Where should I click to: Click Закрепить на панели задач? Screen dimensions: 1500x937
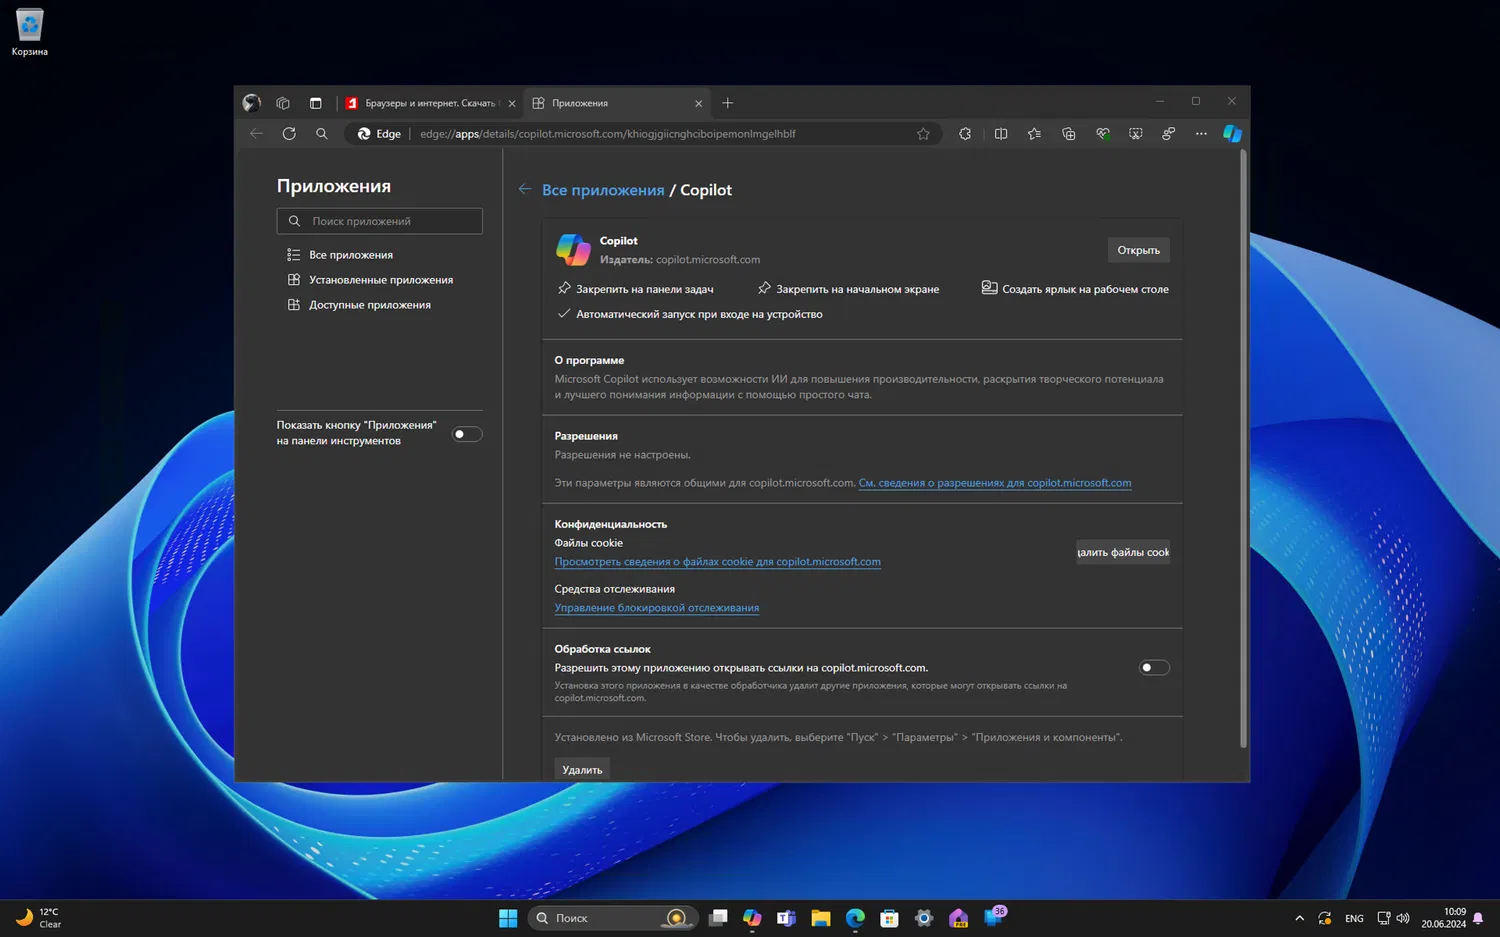point(636,289)
